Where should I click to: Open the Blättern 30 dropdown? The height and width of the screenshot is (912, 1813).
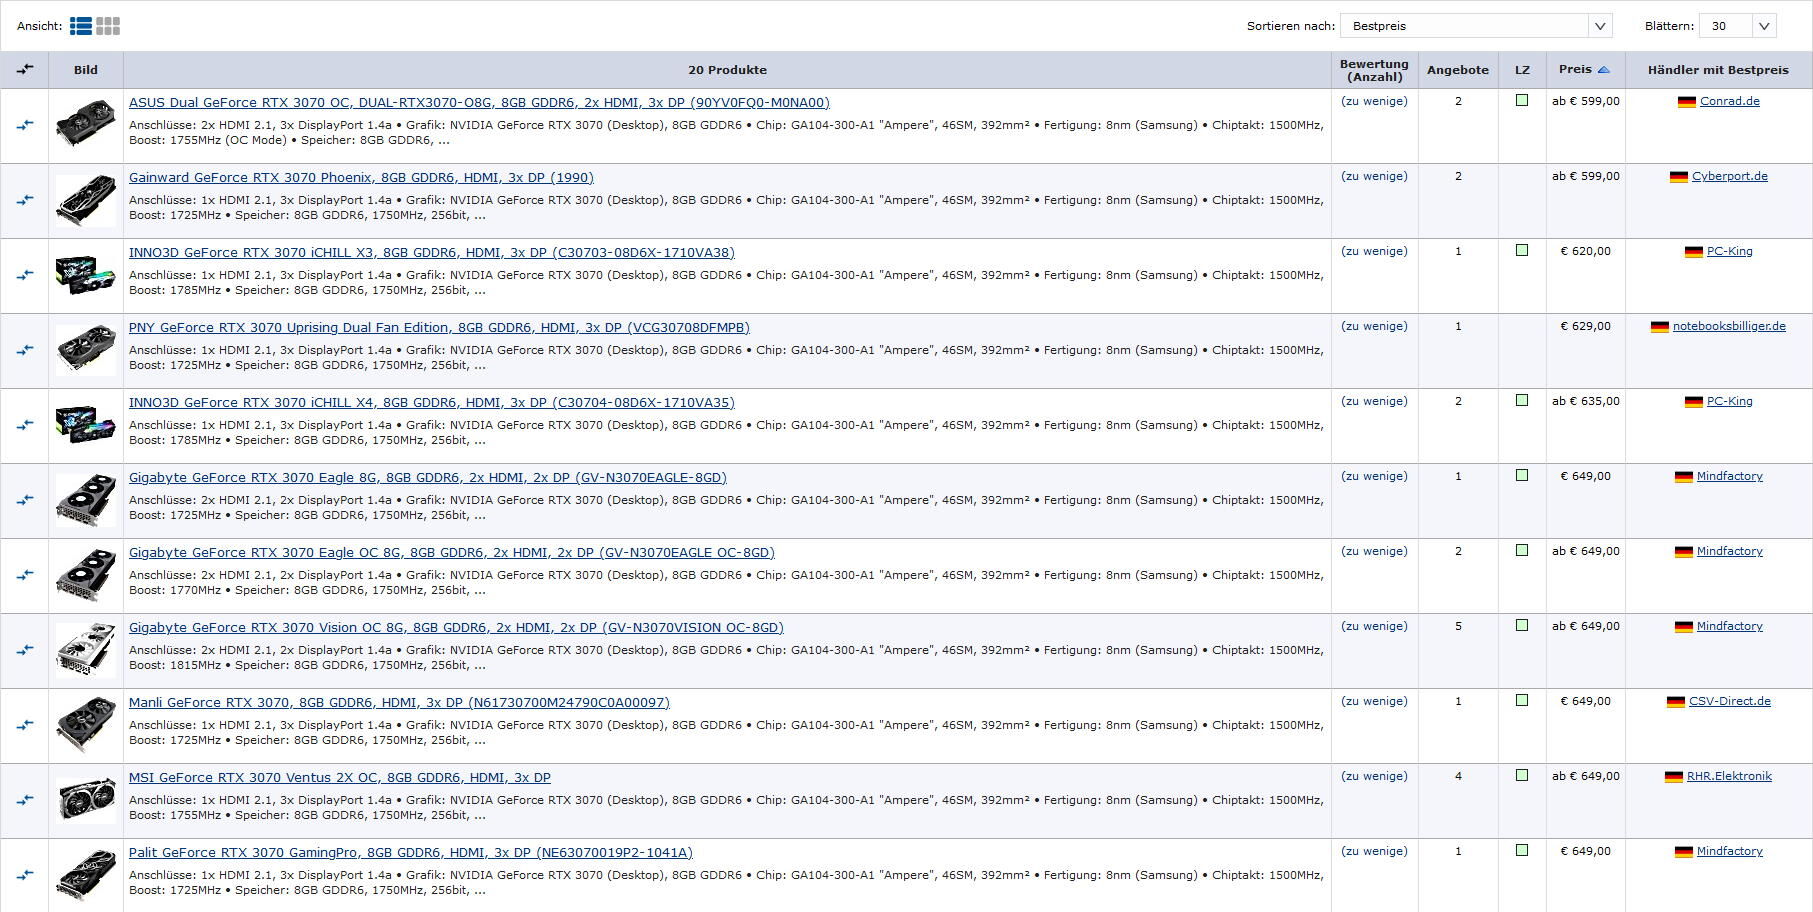[1737, 26]
